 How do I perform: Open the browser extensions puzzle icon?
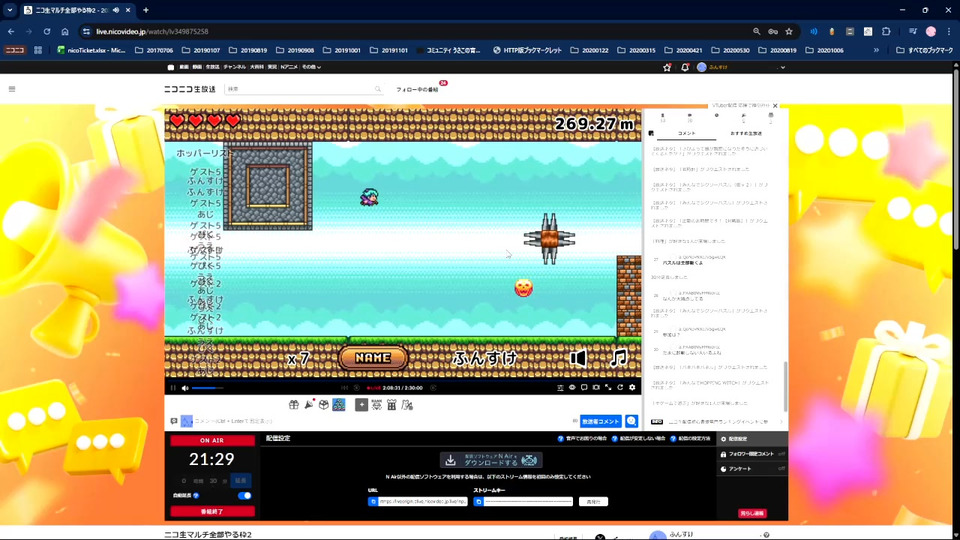[x=886, y=31]
